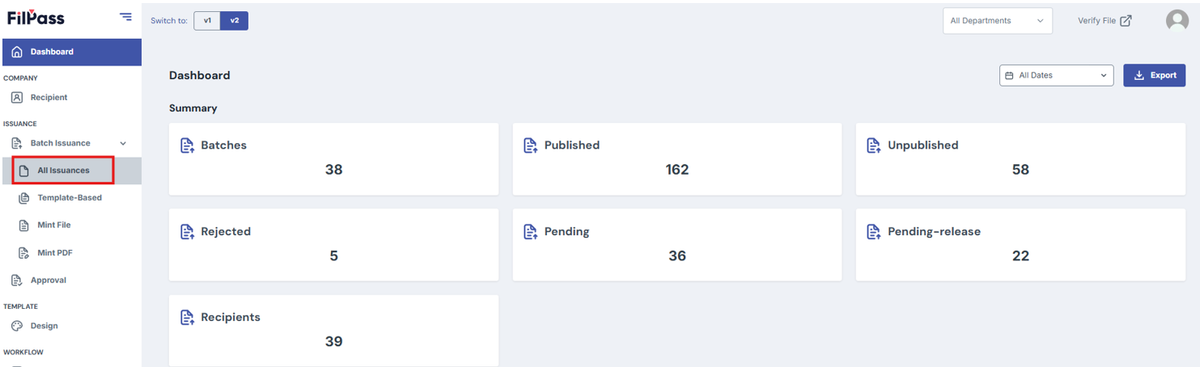1200x367 pixels.
Task: Go to Template-Based issuance
Action: (70, 198)
